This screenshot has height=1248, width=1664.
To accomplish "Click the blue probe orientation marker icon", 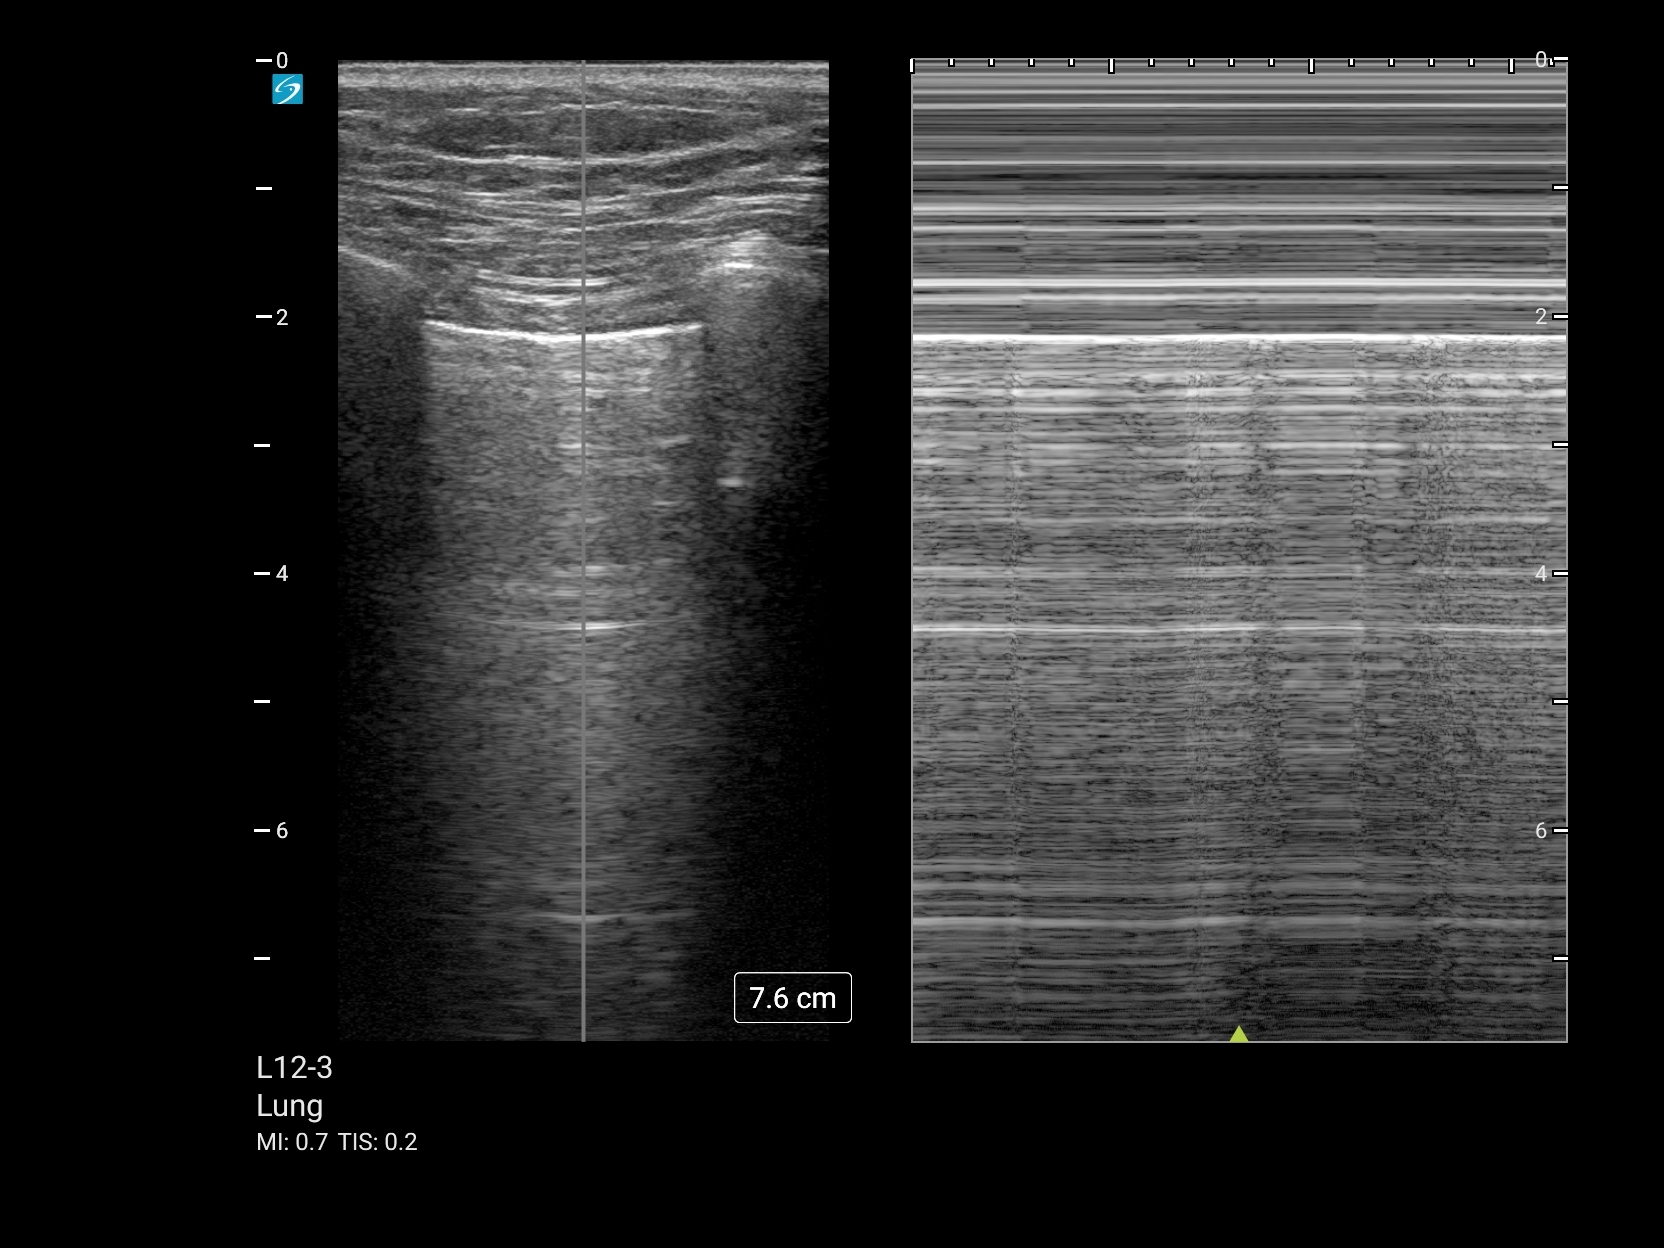I will (287, 90).
